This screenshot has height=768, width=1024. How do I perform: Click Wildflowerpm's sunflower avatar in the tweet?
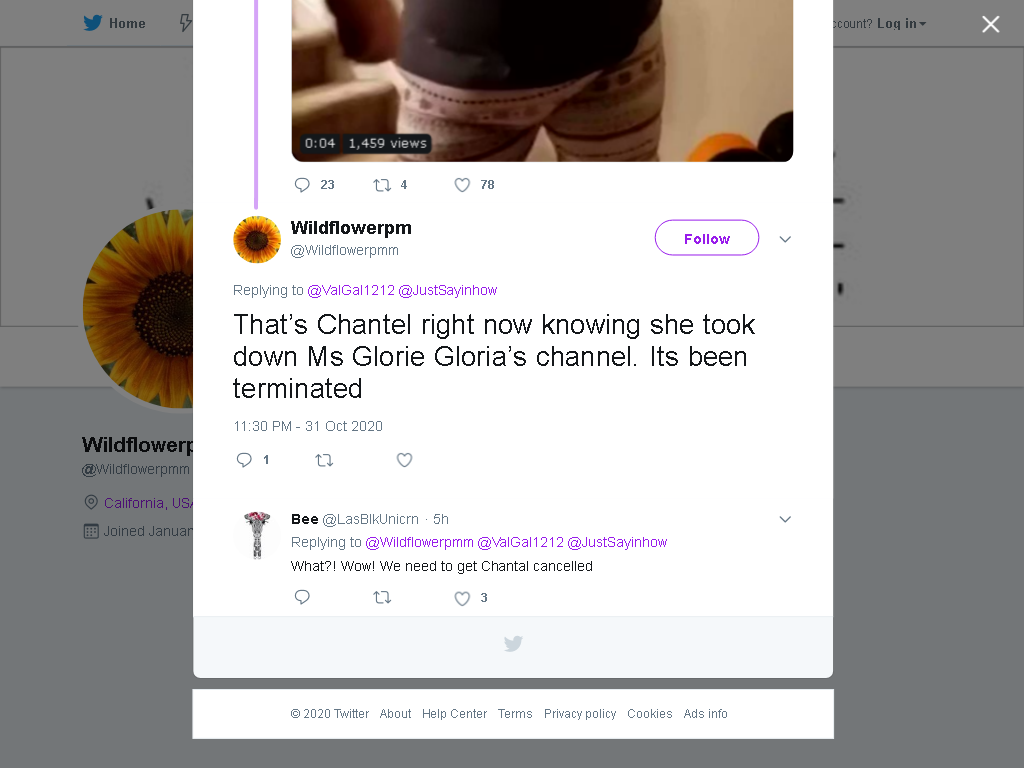(257, 240)
